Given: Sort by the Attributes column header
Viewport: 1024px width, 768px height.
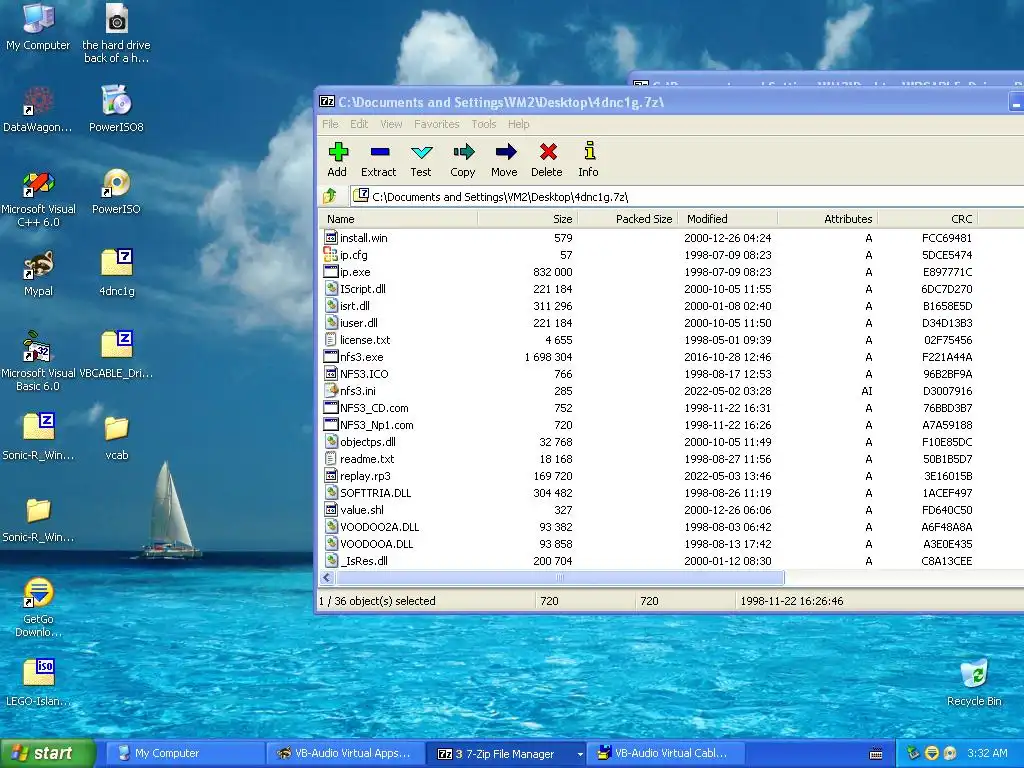Looking at the screenshot, I should [827, 219].
